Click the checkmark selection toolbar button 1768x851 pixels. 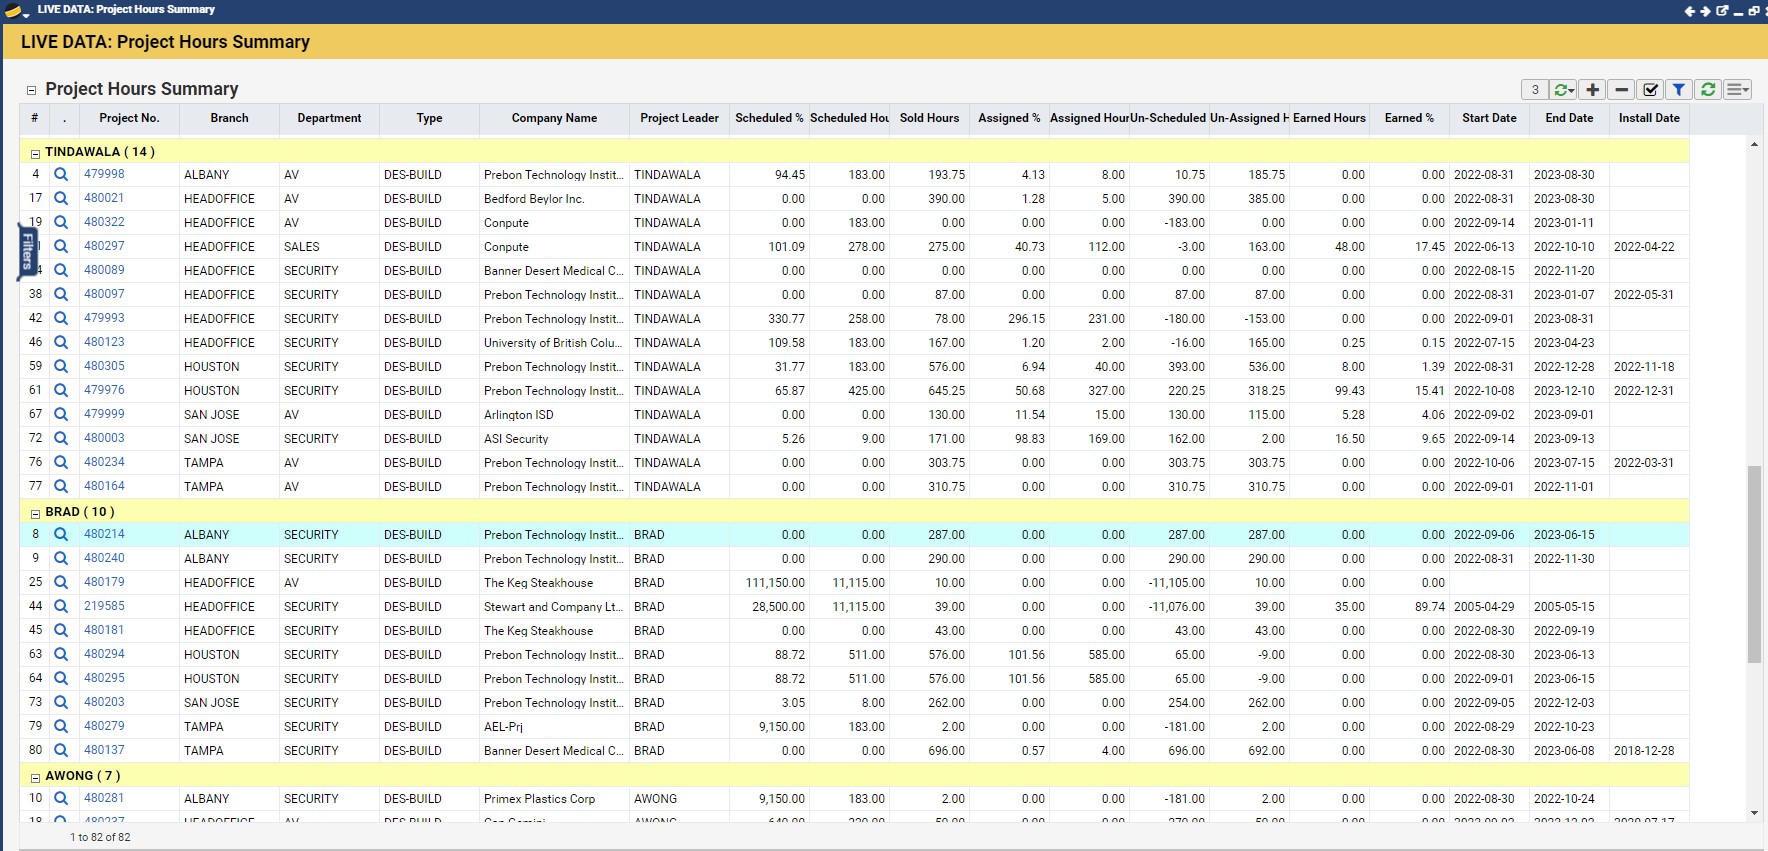point(1651,90)
